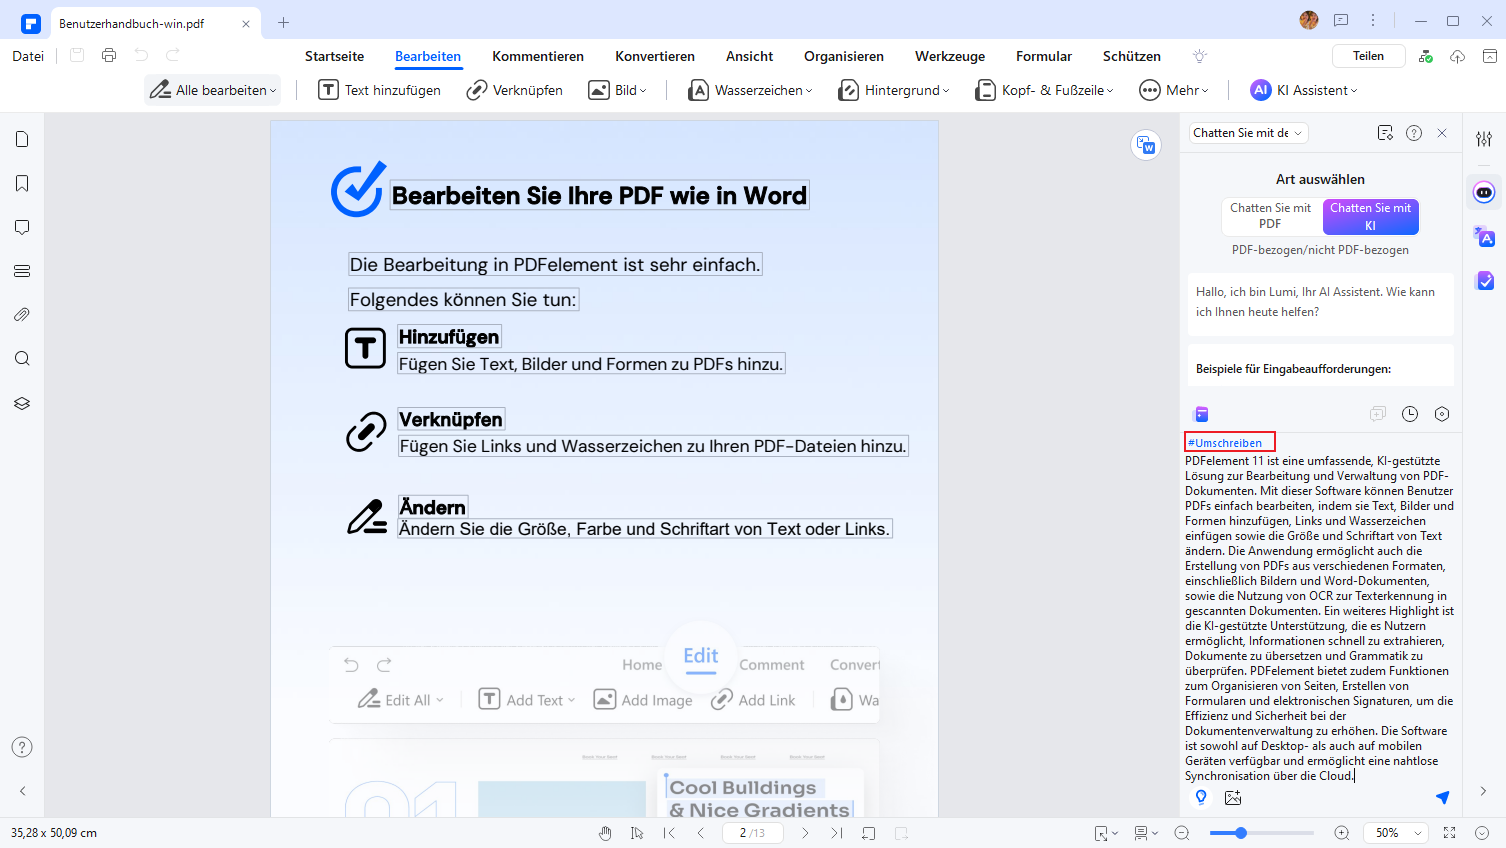Click the lightbulb prompt icon below chat input
The height and width of the screenshot is (848, 1506).
coord(1201,797)
